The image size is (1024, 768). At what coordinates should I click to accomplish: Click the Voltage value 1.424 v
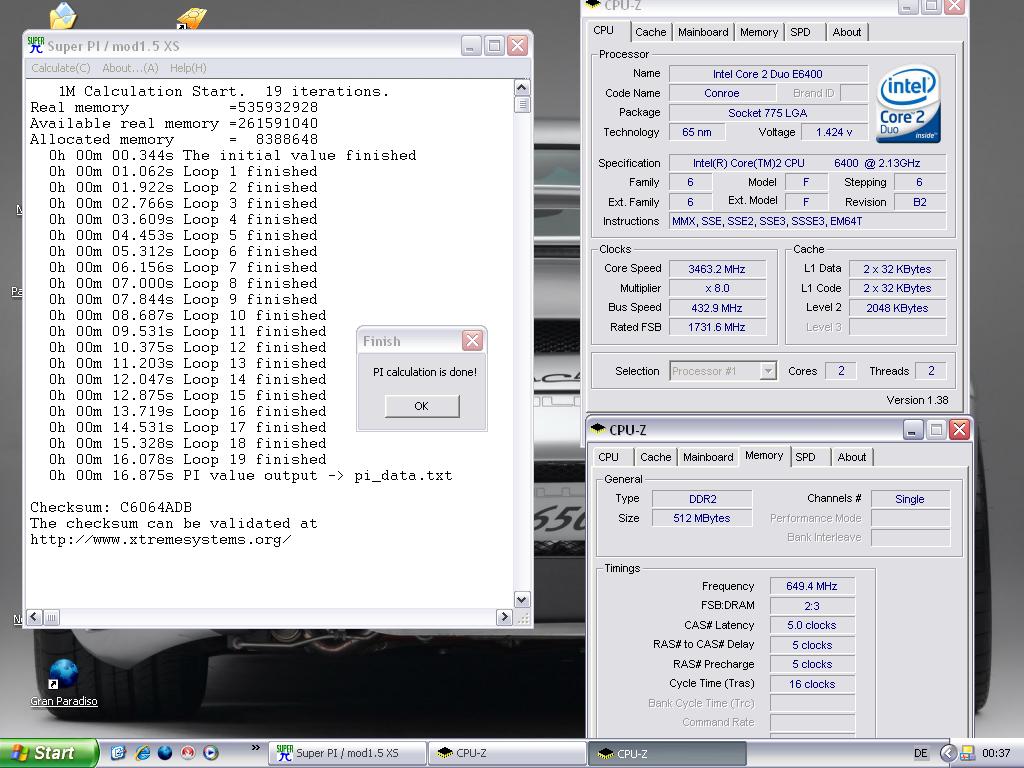click(834, 132)
